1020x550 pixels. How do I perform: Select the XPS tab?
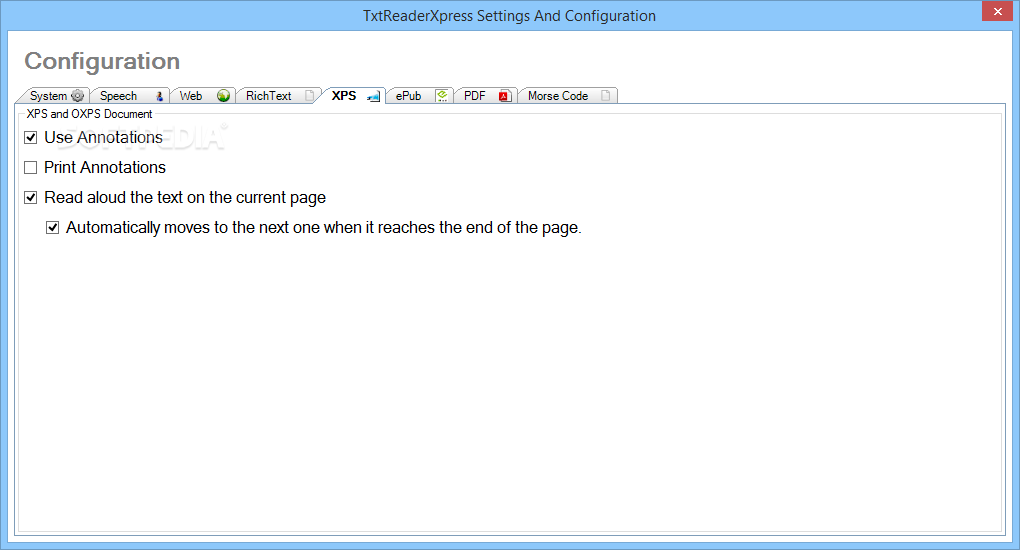coord(354,96)
